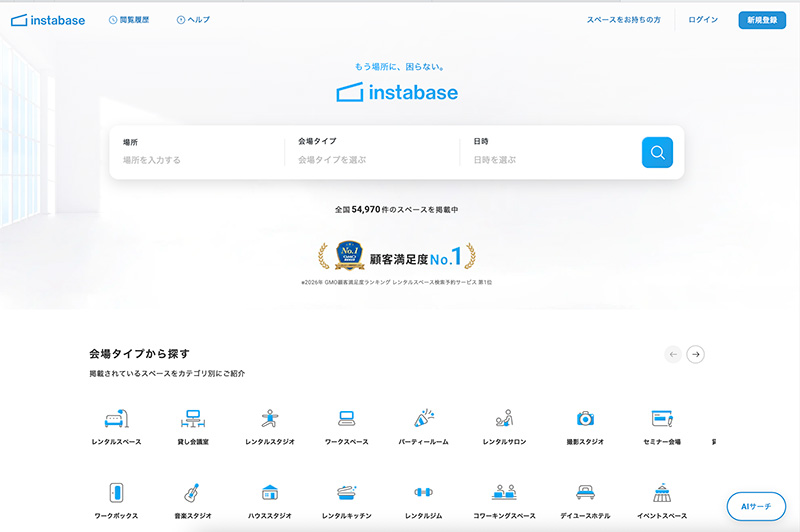Screen dimensions: 800x532
Task: Click the 新規登録 sign-up button
Action: (x=762, y=20)
